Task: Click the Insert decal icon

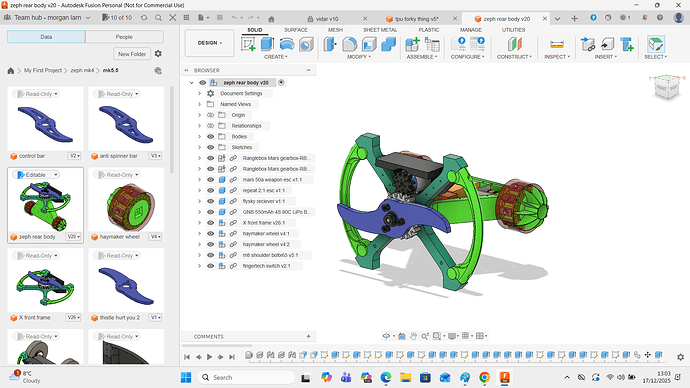Action: coord(607,44)
